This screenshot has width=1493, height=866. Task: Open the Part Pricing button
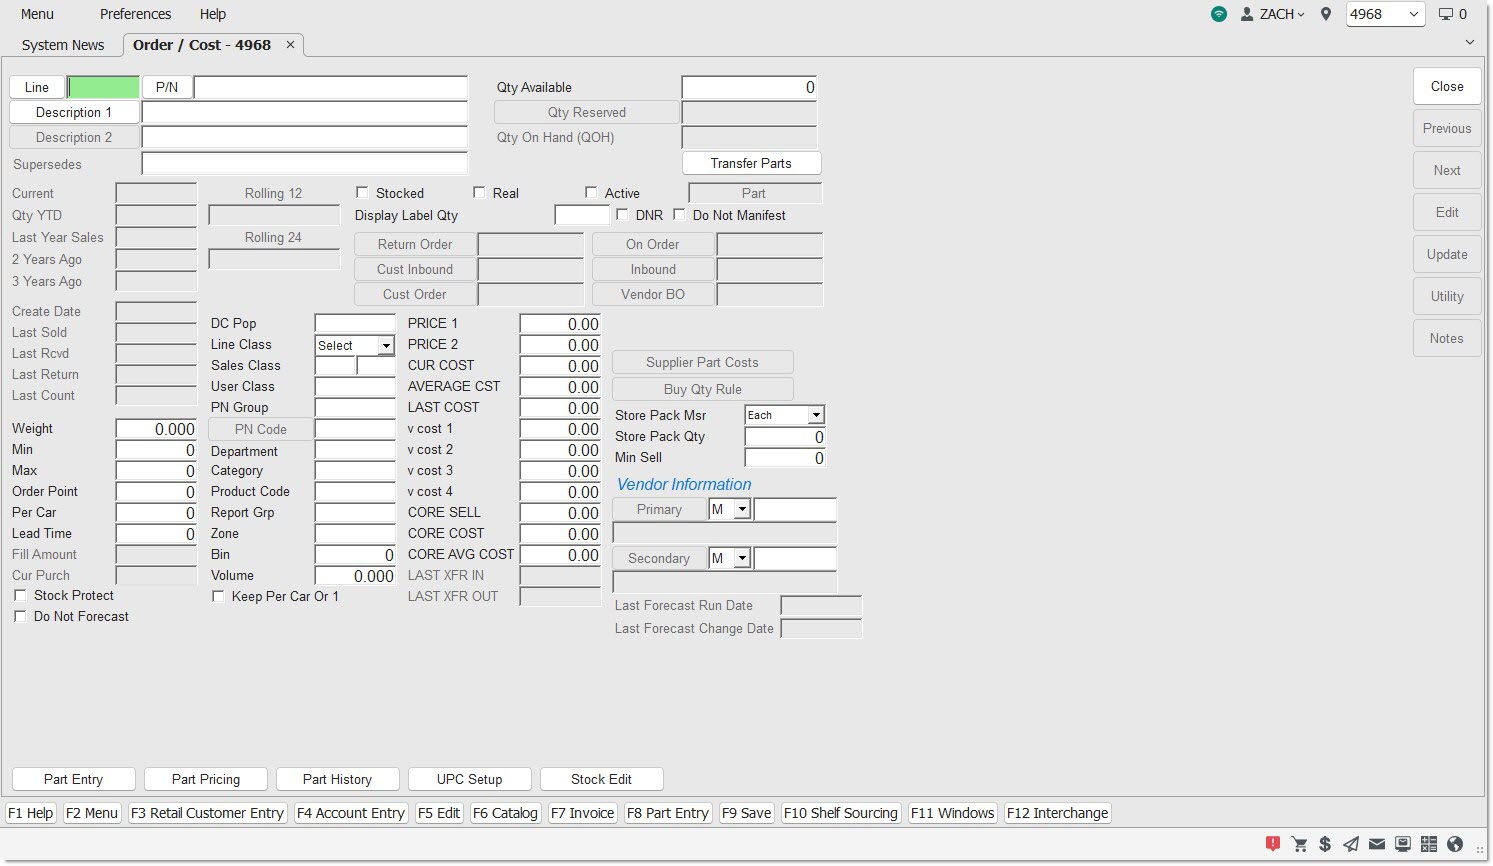[206, 779]
